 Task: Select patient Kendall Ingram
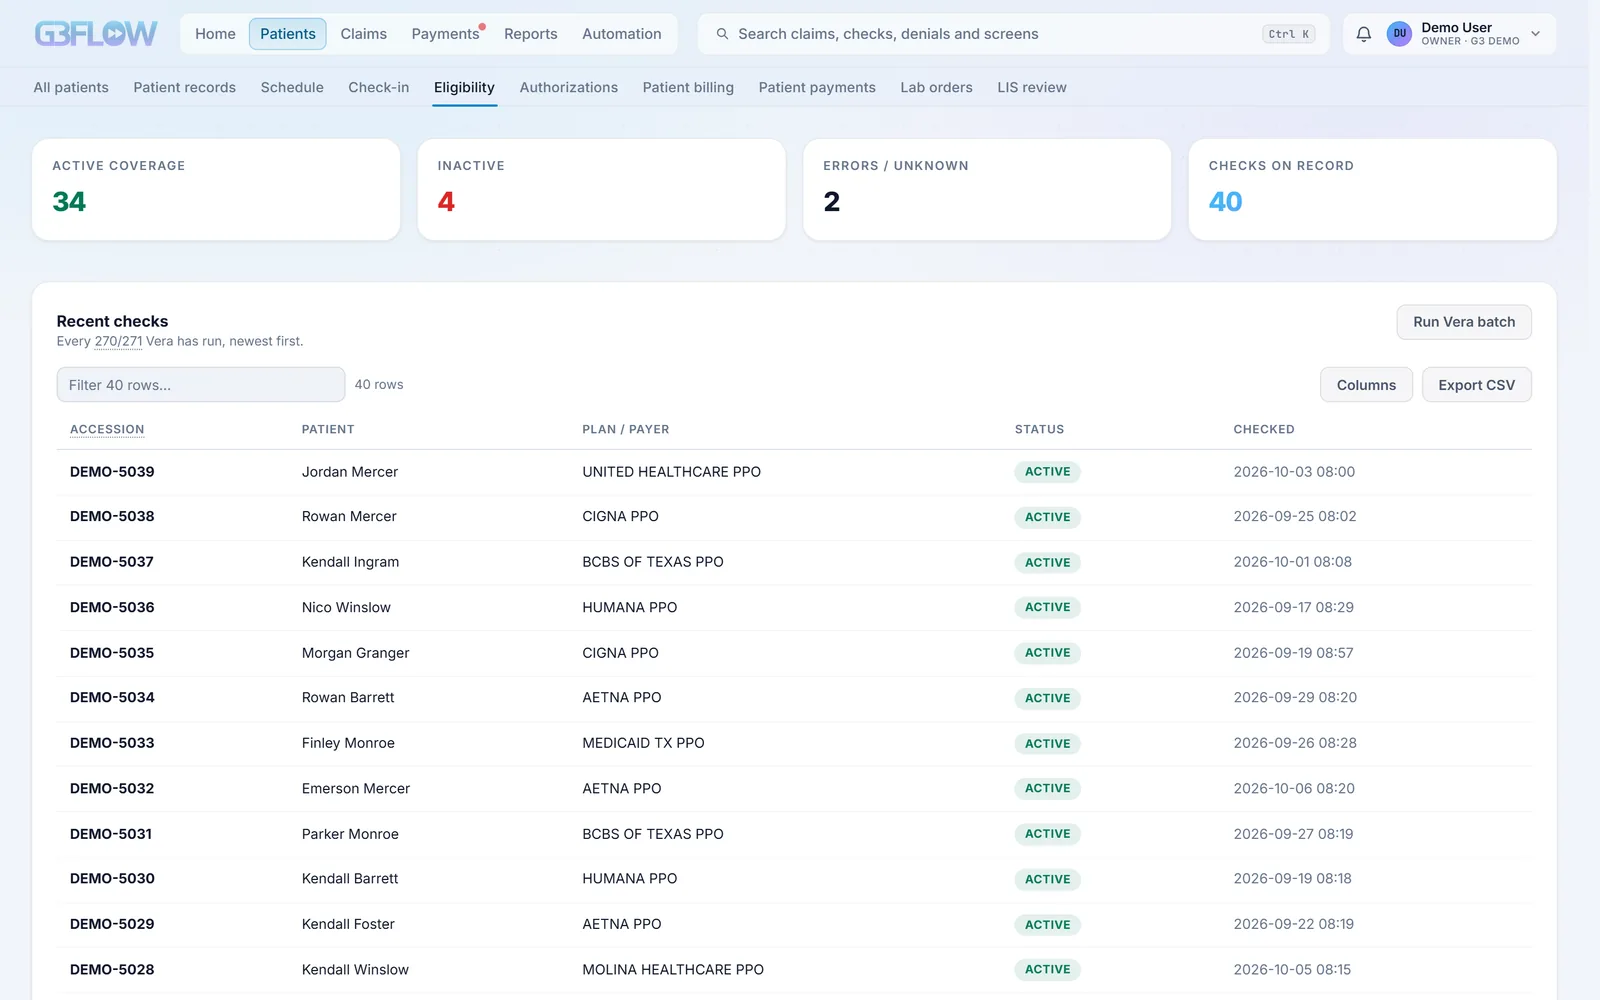point(350,562)
